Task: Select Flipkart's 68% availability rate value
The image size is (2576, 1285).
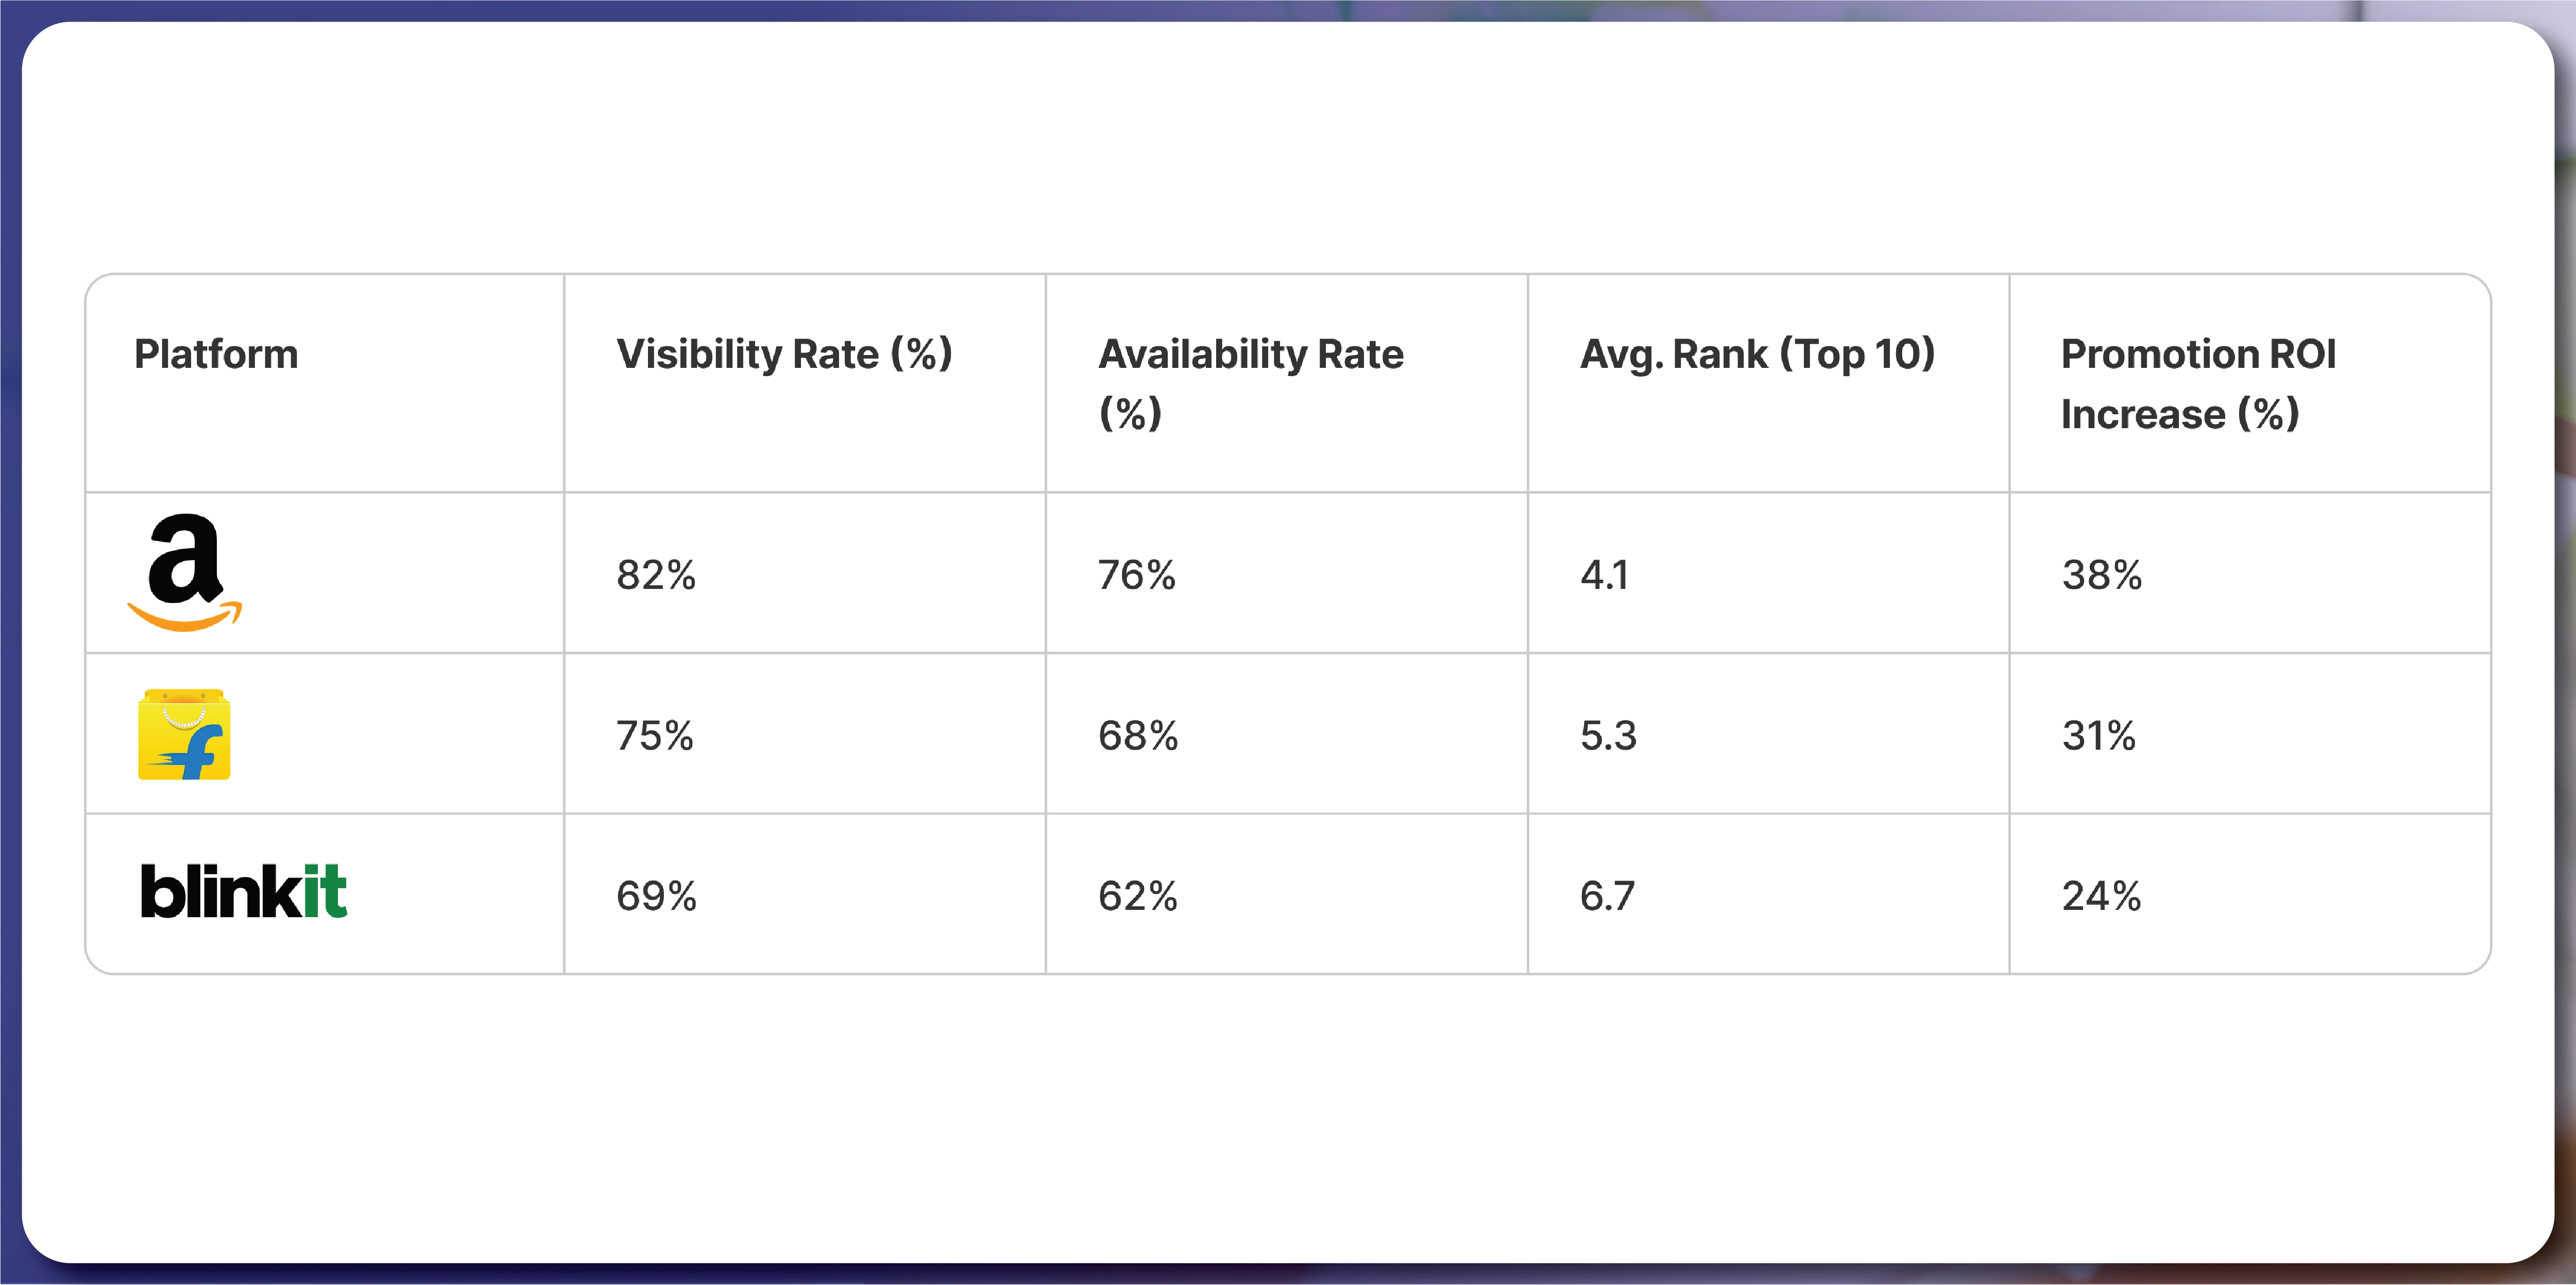Action: click(1138, 736)
